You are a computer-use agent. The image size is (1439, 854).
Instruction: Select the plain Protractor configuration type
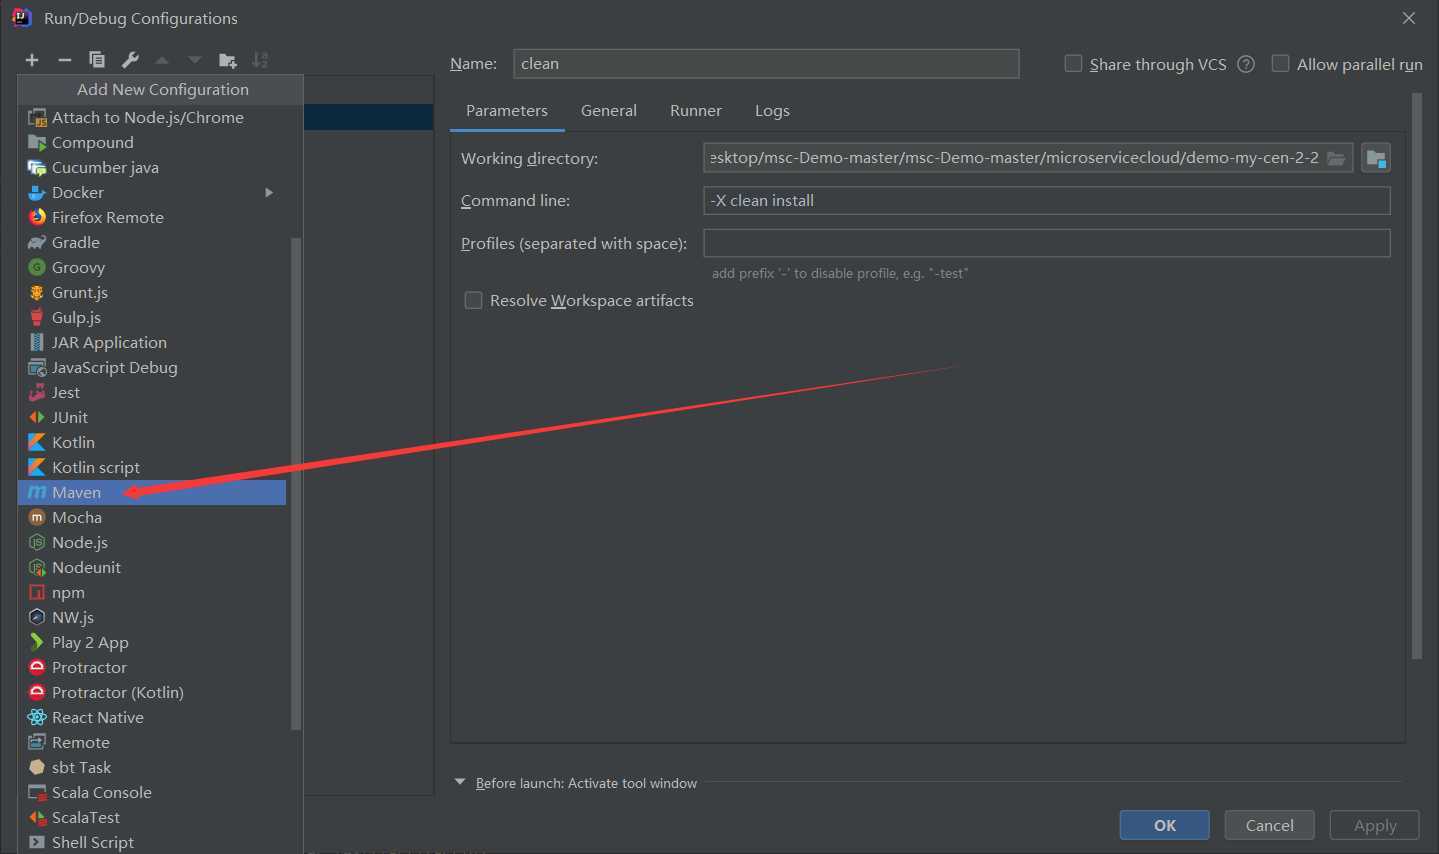point(152,667)
